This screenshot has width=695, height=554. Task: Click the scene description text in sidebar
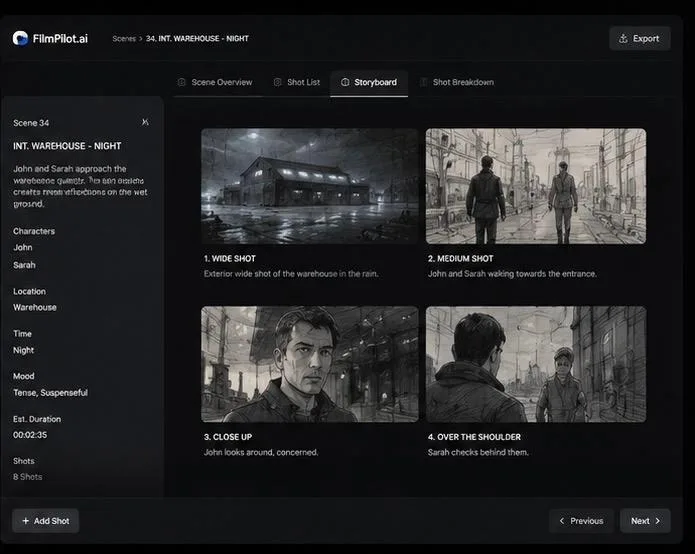point(80,186)
